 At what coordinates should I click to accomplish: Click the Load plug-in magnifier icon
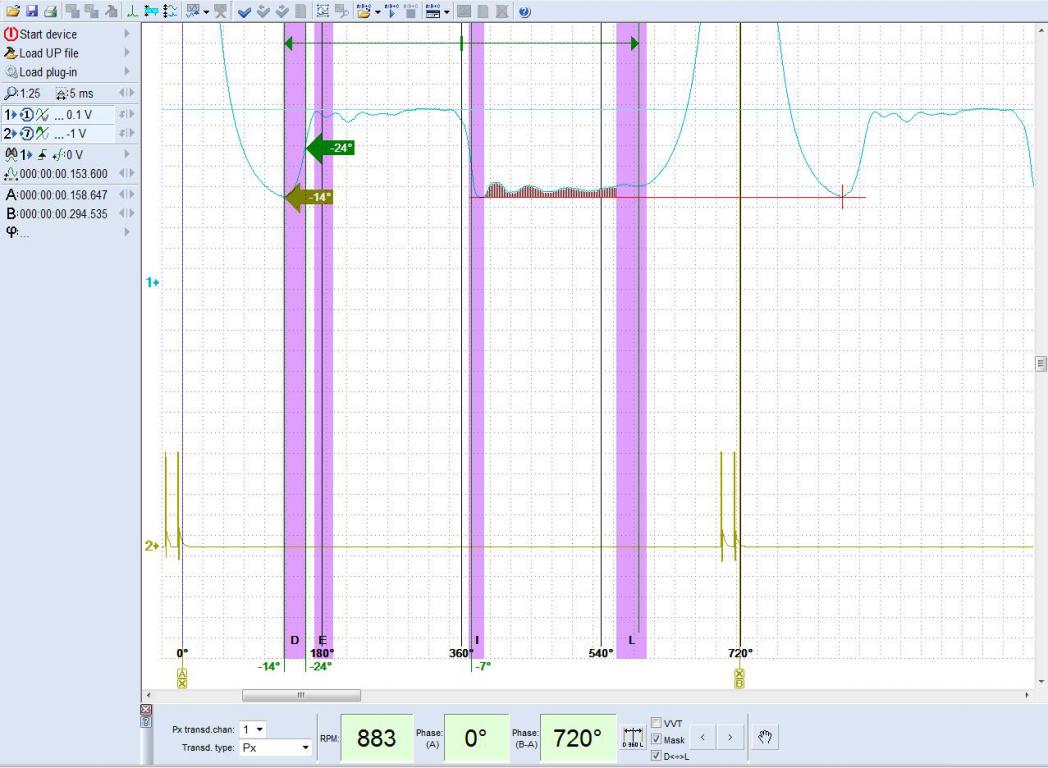pyautogui.click(x=11, y=72)
